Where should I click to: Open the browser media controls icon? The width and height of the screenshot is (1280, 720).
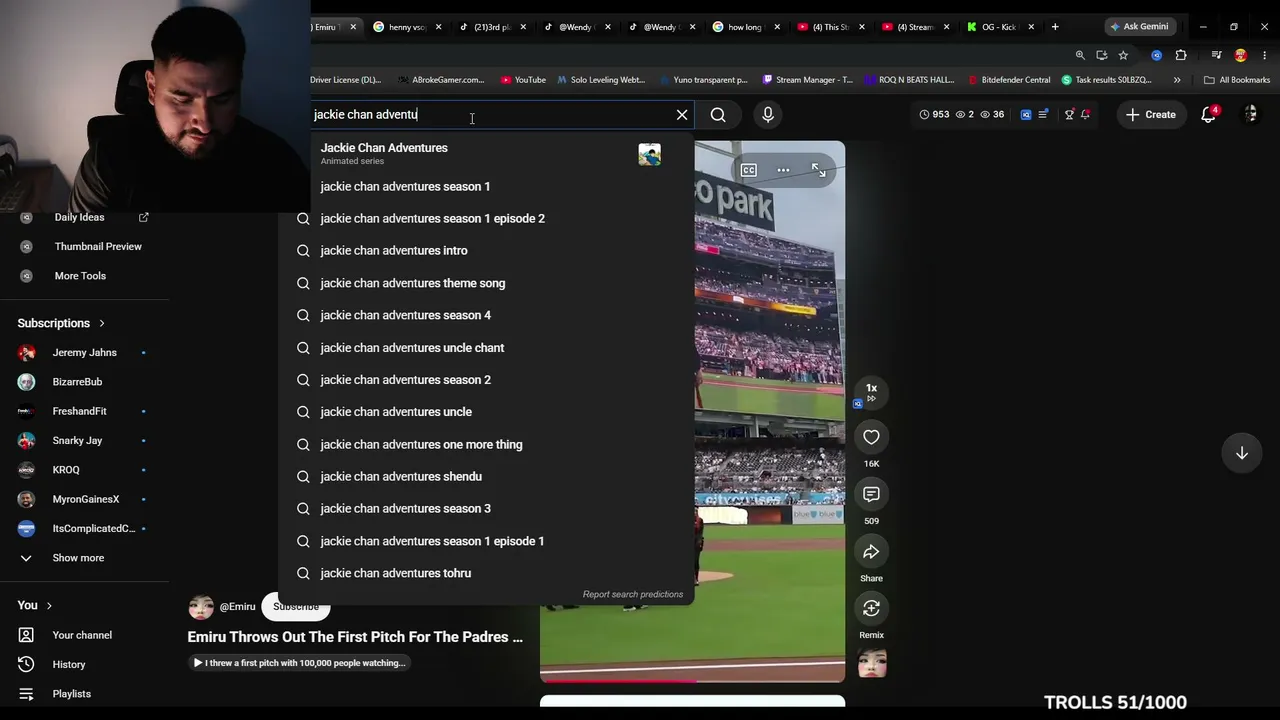pyautogui.click(x=1216, y=55)
